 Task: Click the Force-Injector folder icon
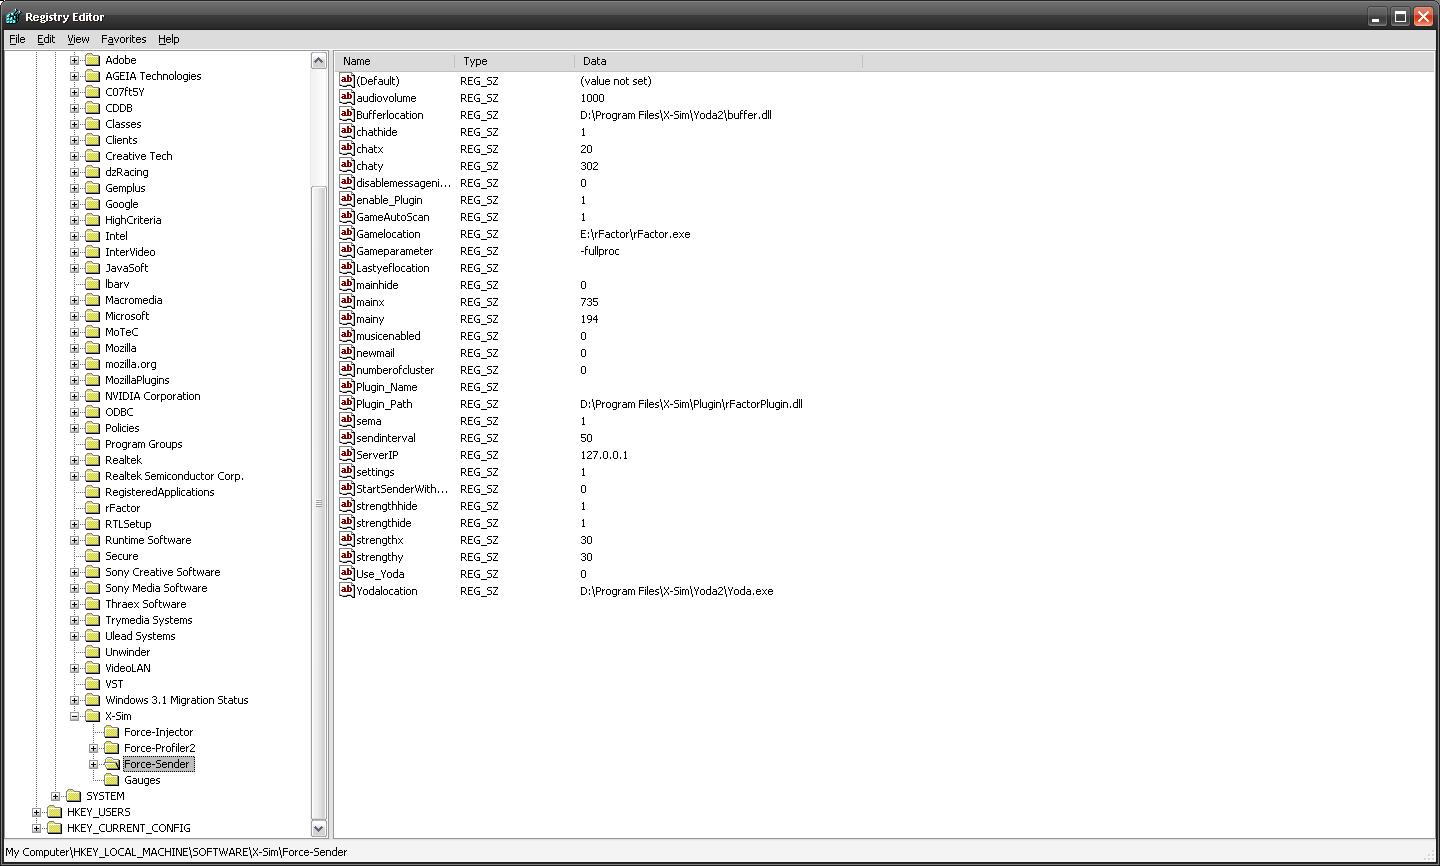click(x=111, y=732)
